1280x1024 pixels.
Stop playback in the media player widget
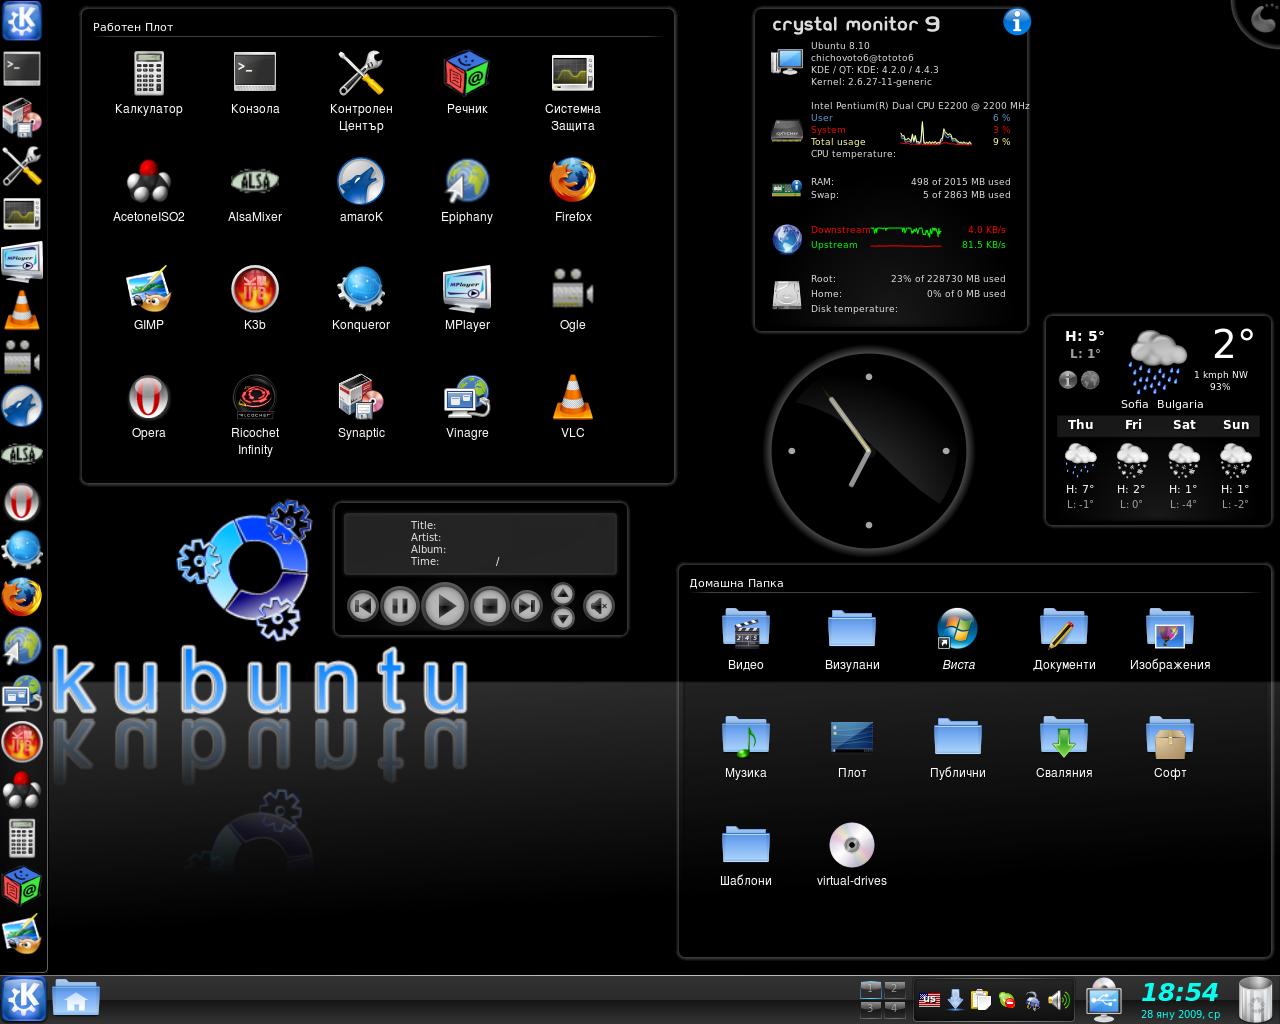(x=490, y=605)
